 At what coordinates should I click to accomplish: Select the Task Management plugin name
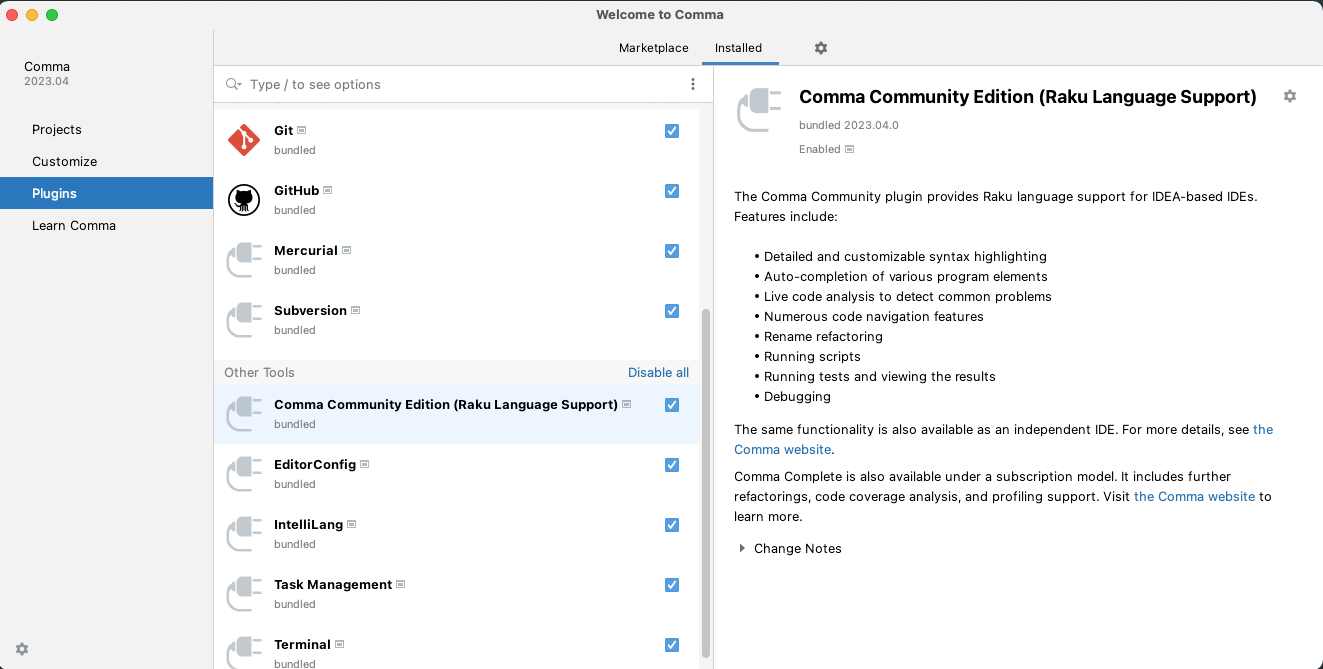(333, 585)
